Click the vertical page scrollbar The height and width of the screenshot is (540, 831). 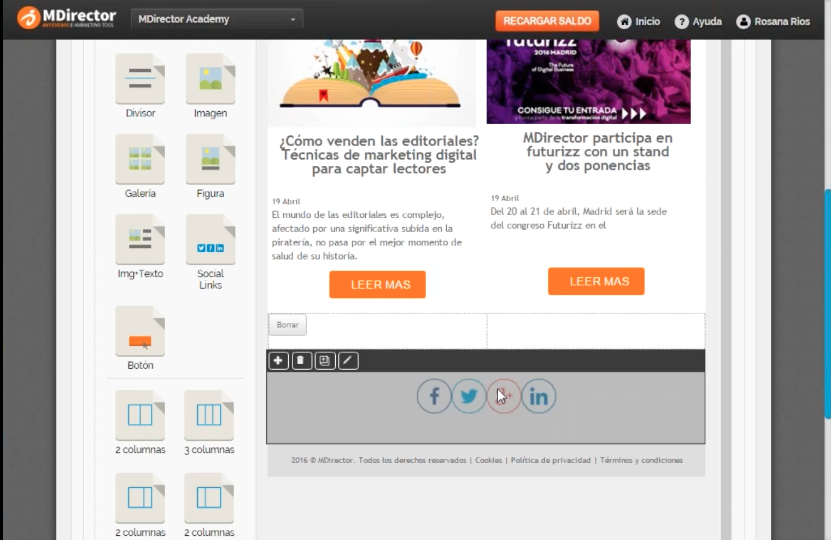(827, 304)
